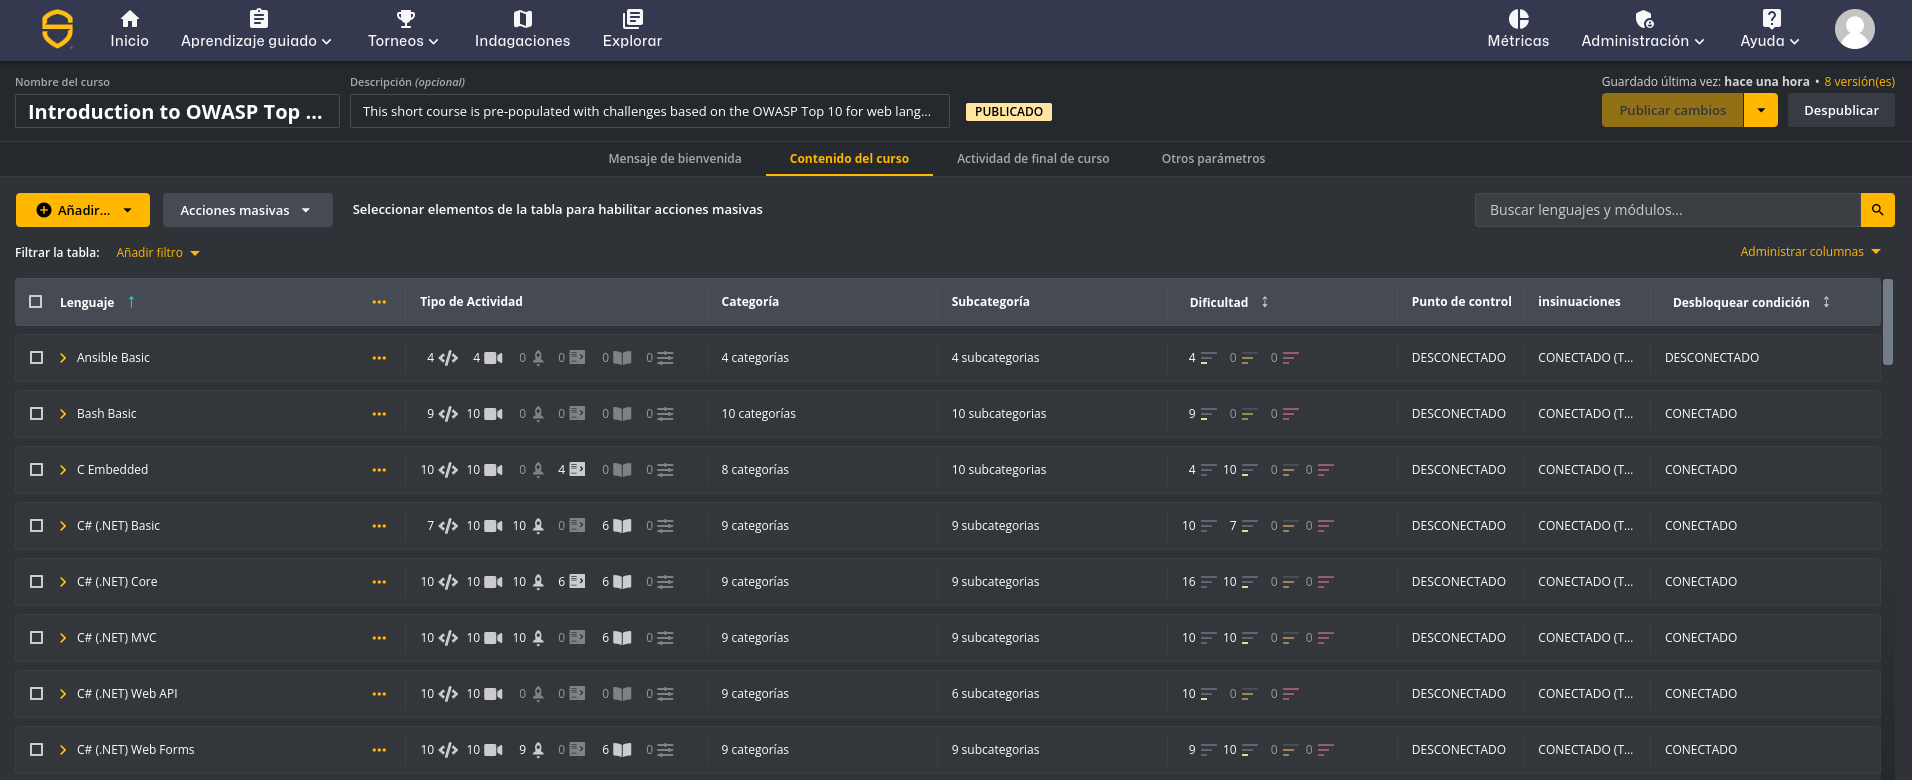Expand the Bash Basic row chevron
The width and height of the screenshot is (1912, 780).
point(63,414)
